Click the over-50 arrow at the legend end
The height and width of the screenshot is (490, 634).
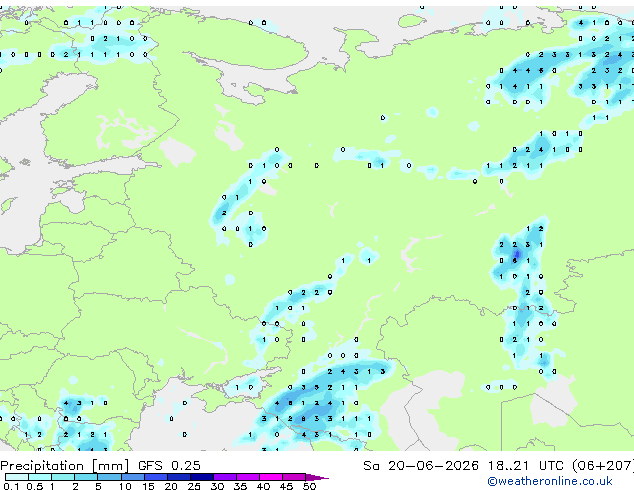point(317,477)
